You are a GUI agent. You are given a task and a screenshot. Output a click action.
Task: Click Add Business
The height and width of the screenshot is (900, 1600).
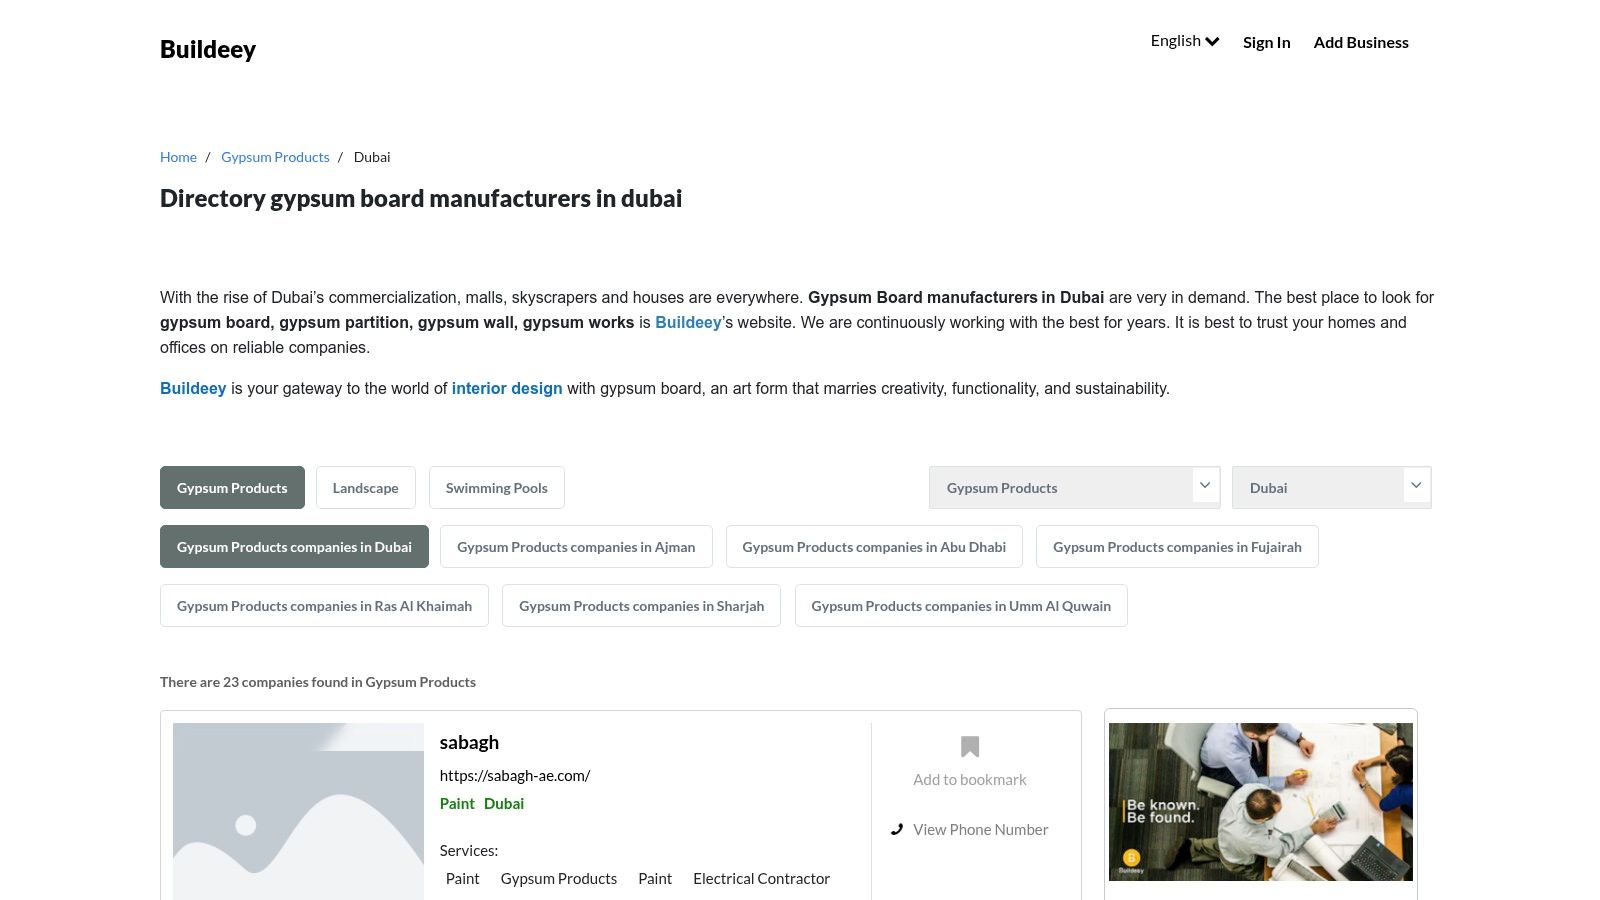point(1361,42)
